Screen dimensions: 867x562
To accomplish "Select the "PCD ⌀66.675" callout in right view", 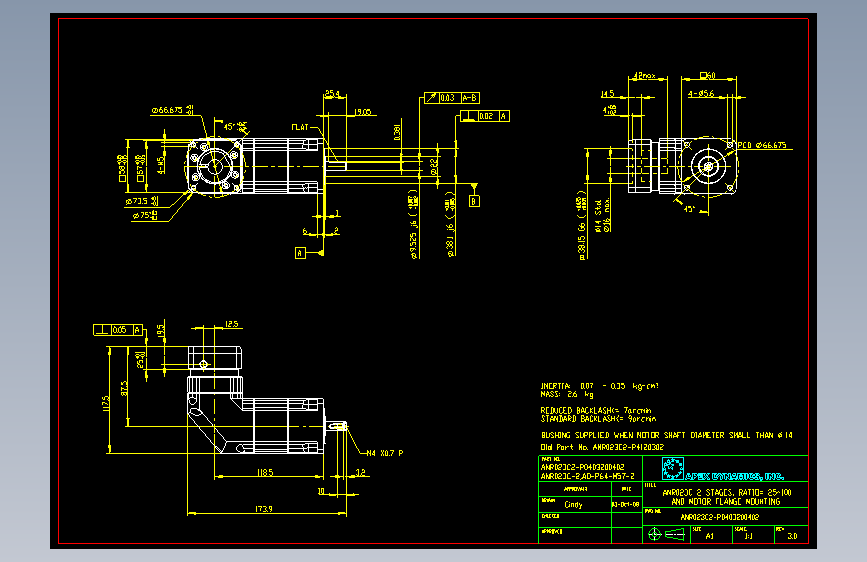I will click(762, 145).
